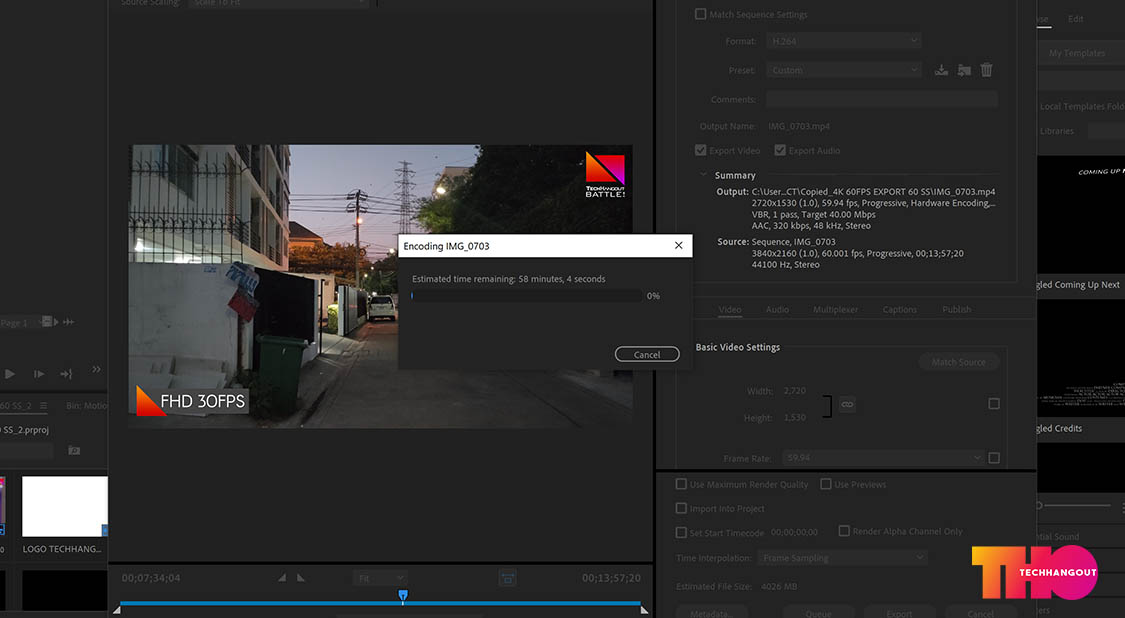
Task: Open the Frame Rate 59.94 dropdown
Action: coord(884,457)
